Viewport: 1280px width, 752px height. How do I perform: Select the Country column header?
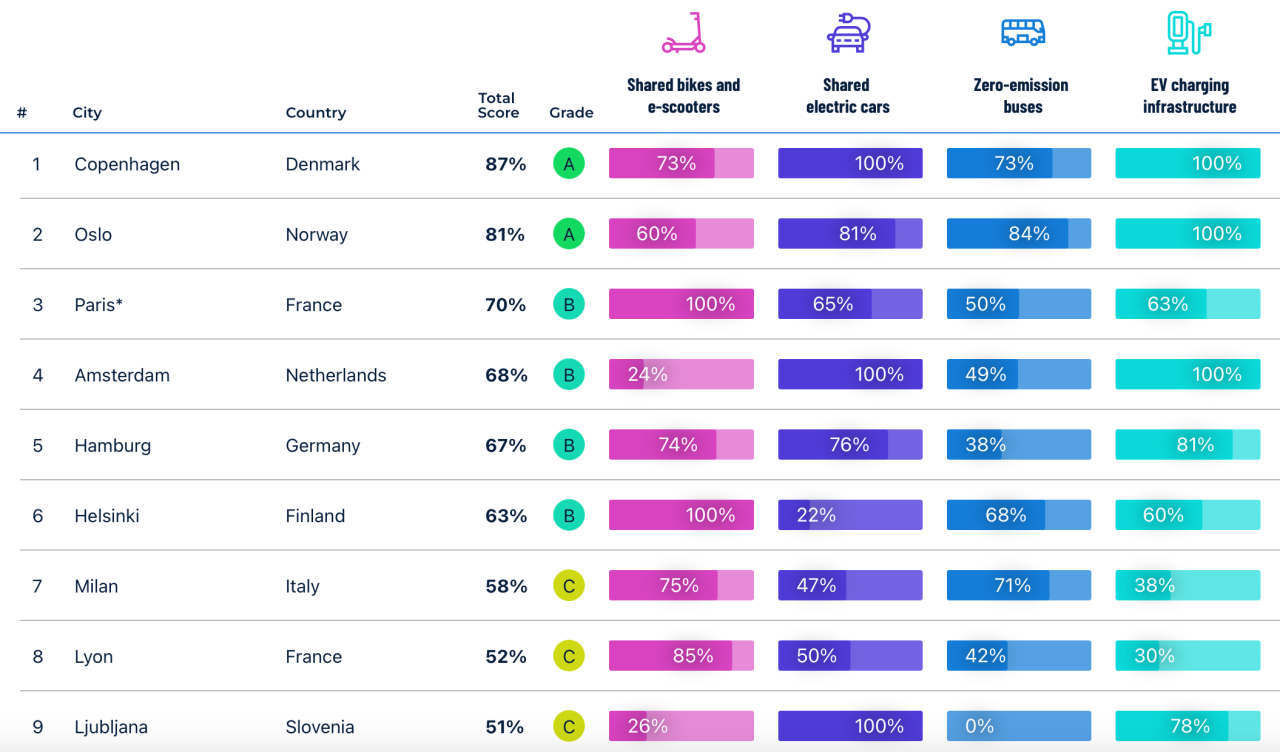click(x=316, y=113)
